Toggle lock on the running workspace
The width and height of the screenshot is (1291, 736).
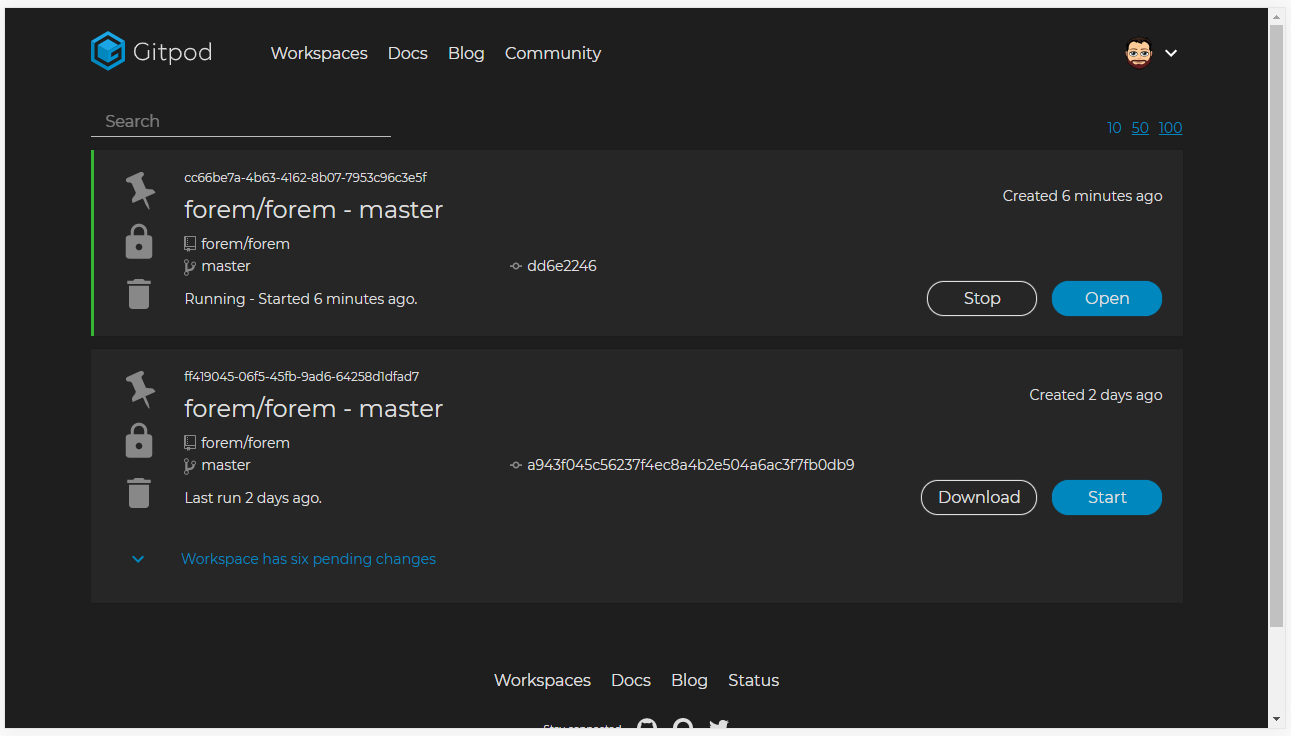pos(139,242)
